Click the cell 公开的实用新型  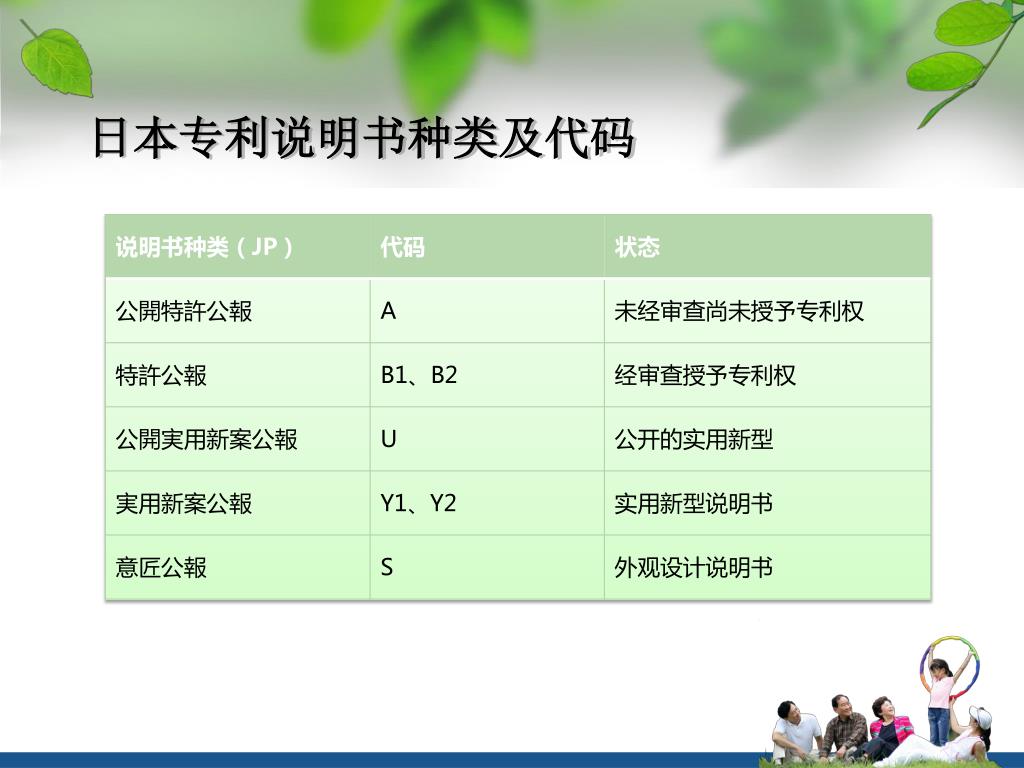[767, 439]
